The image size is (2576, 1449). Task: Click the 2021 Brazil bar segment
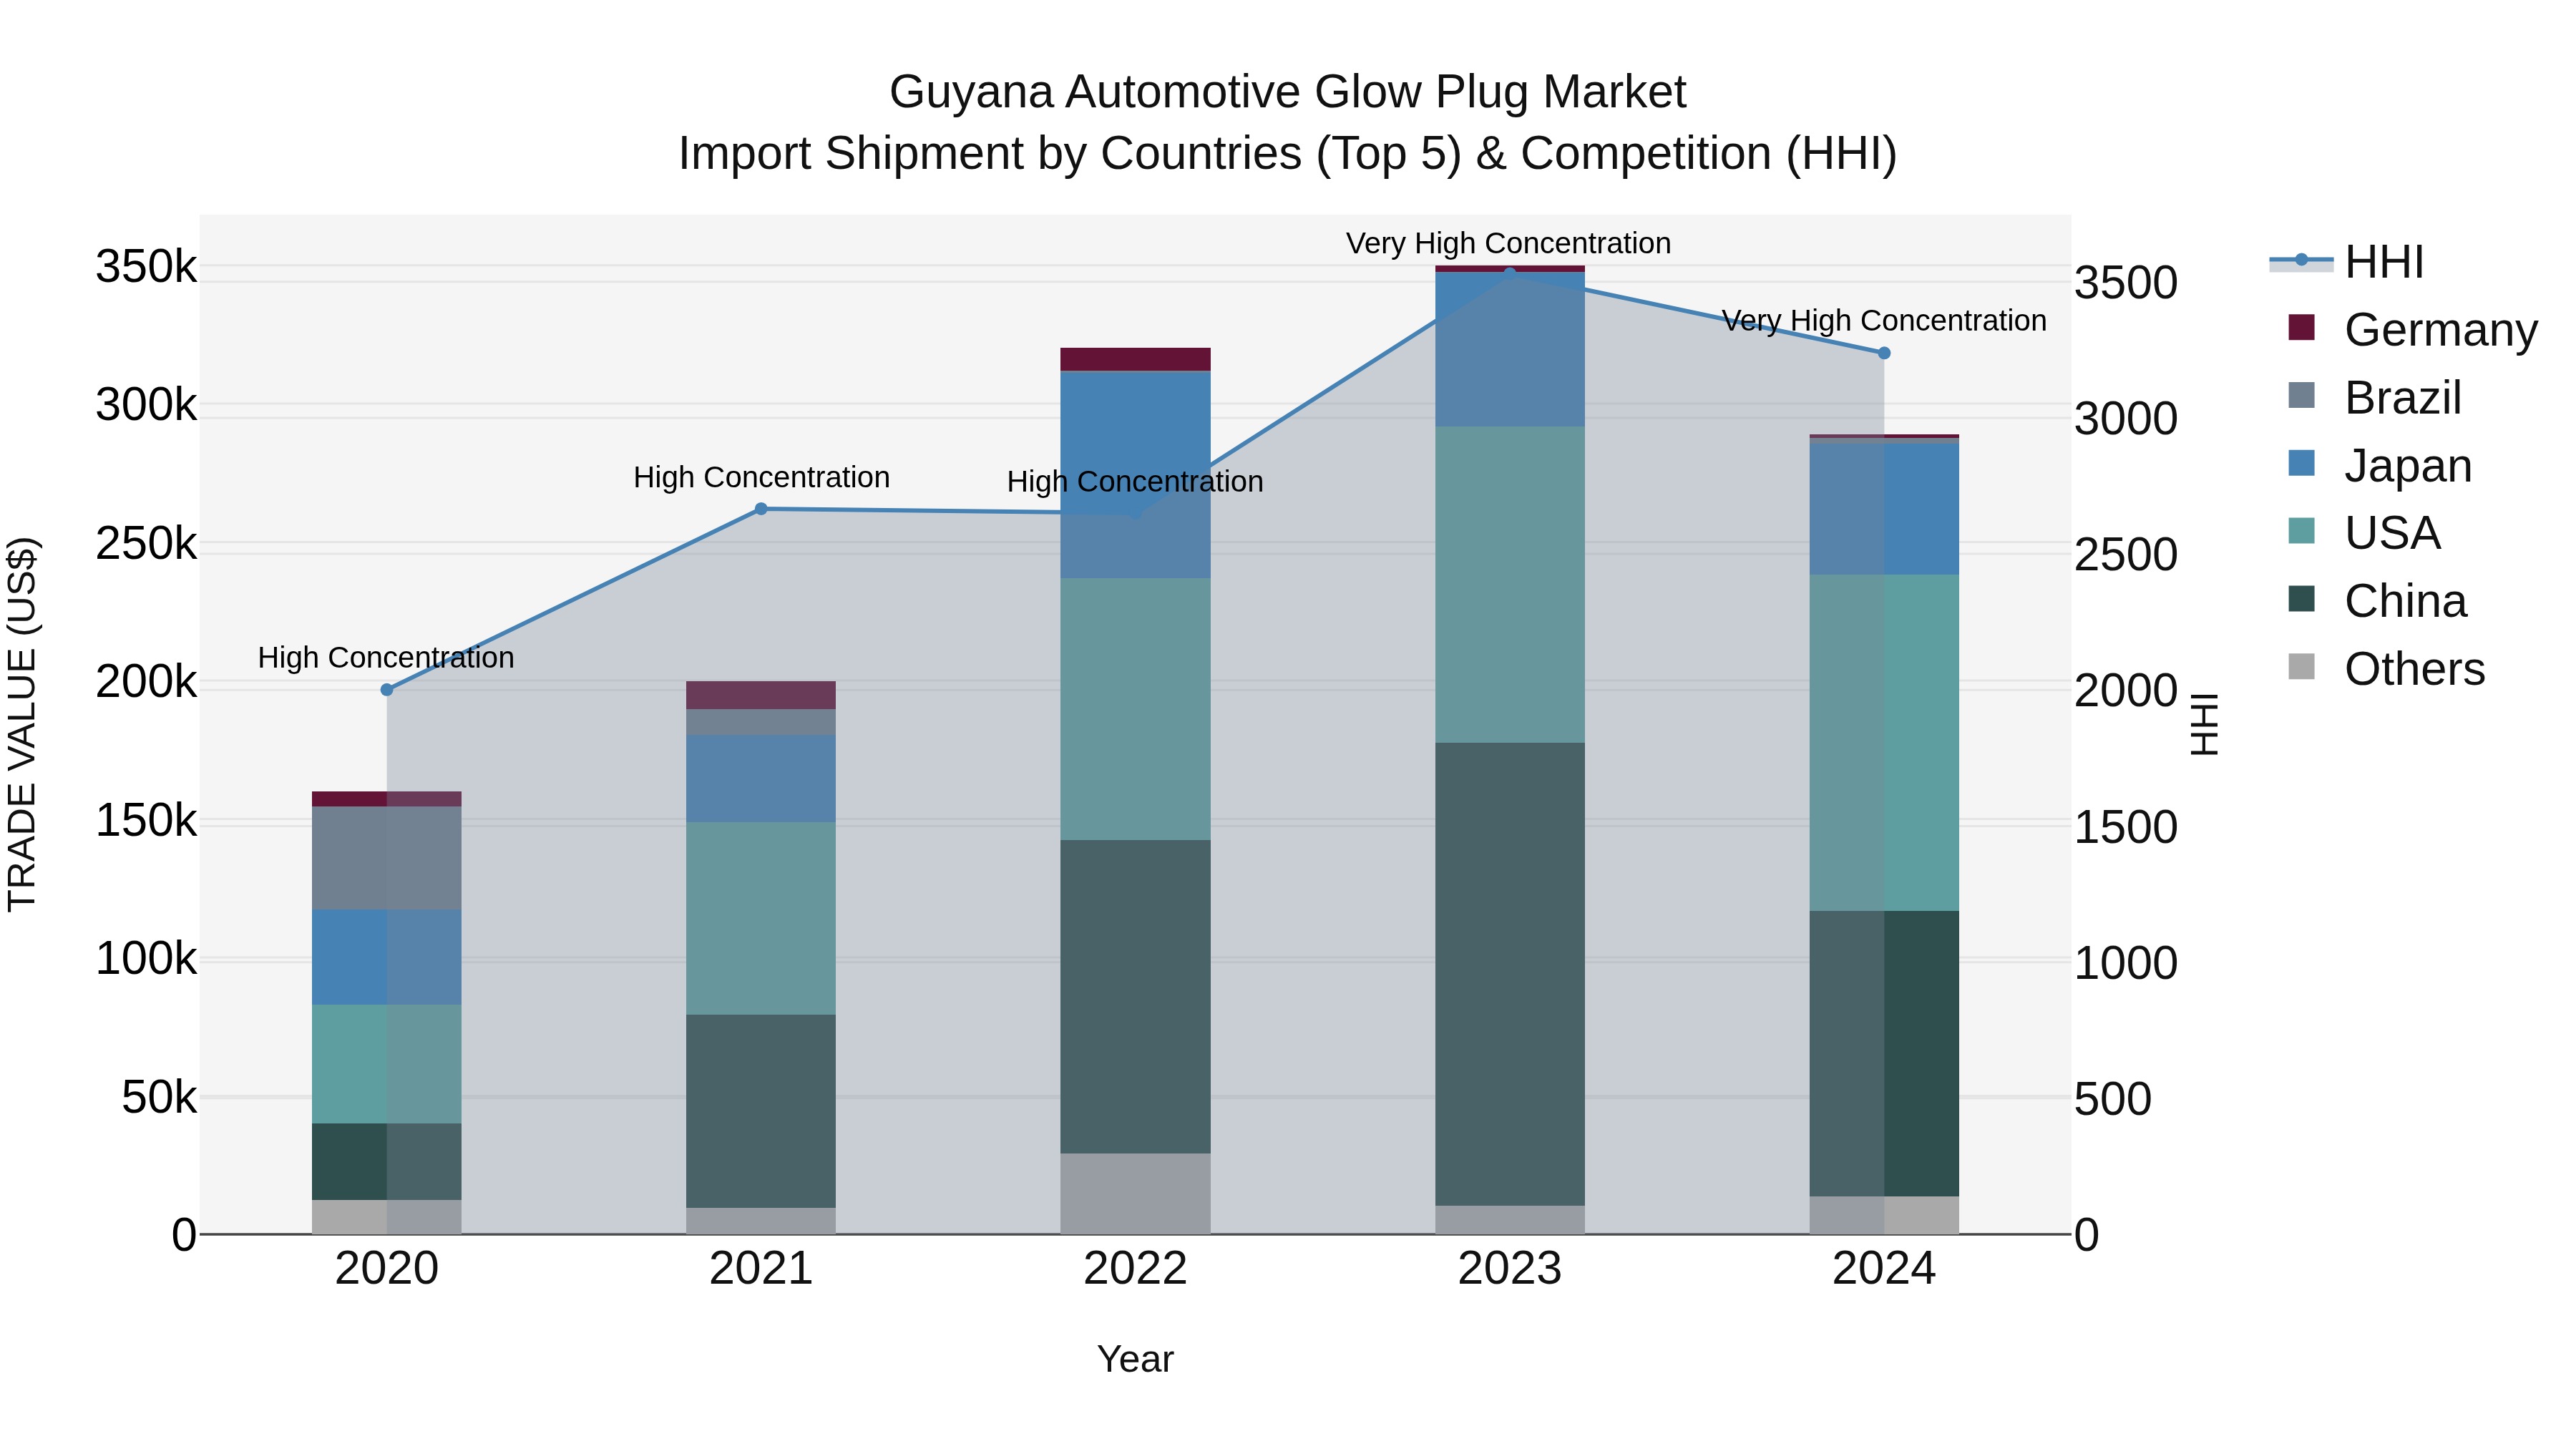pyautogui.click(x=761, y=723)
